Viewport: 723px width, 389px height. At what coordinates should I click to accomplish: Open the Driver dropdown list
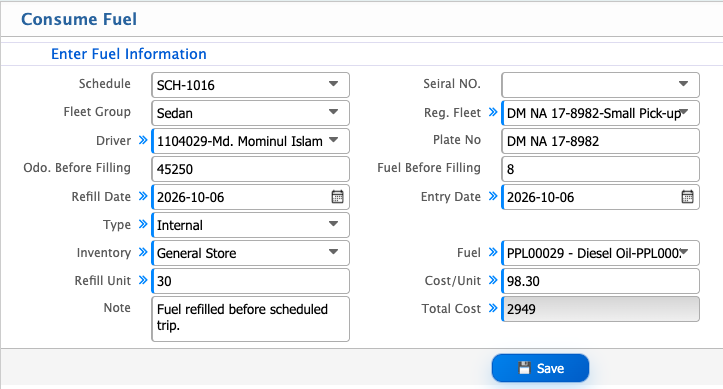(x=250, y=141)
